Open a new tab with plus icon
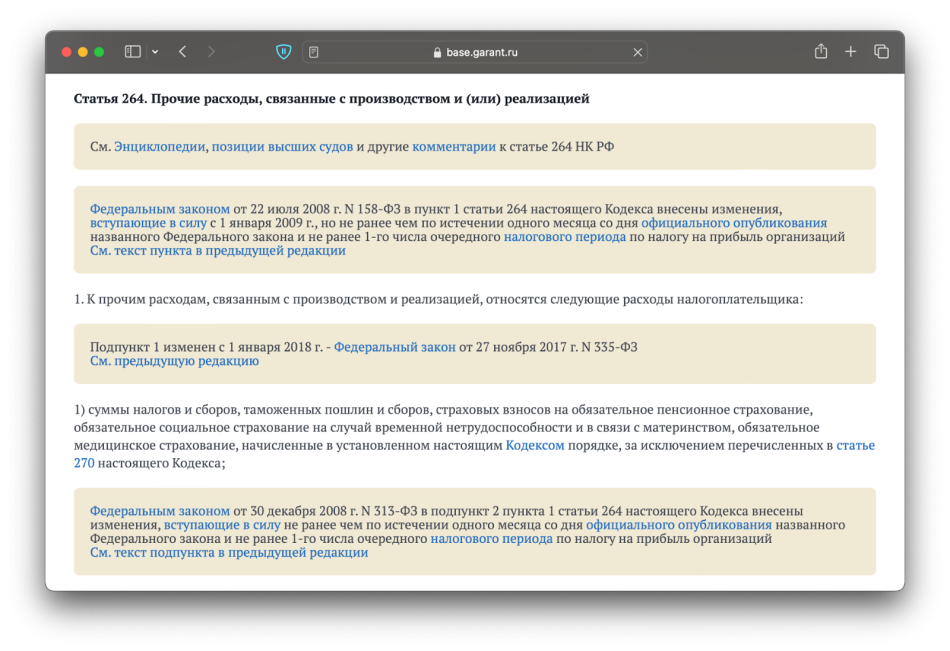The width and height of the screenshot is (950, 651). click(x=850, y=52)
